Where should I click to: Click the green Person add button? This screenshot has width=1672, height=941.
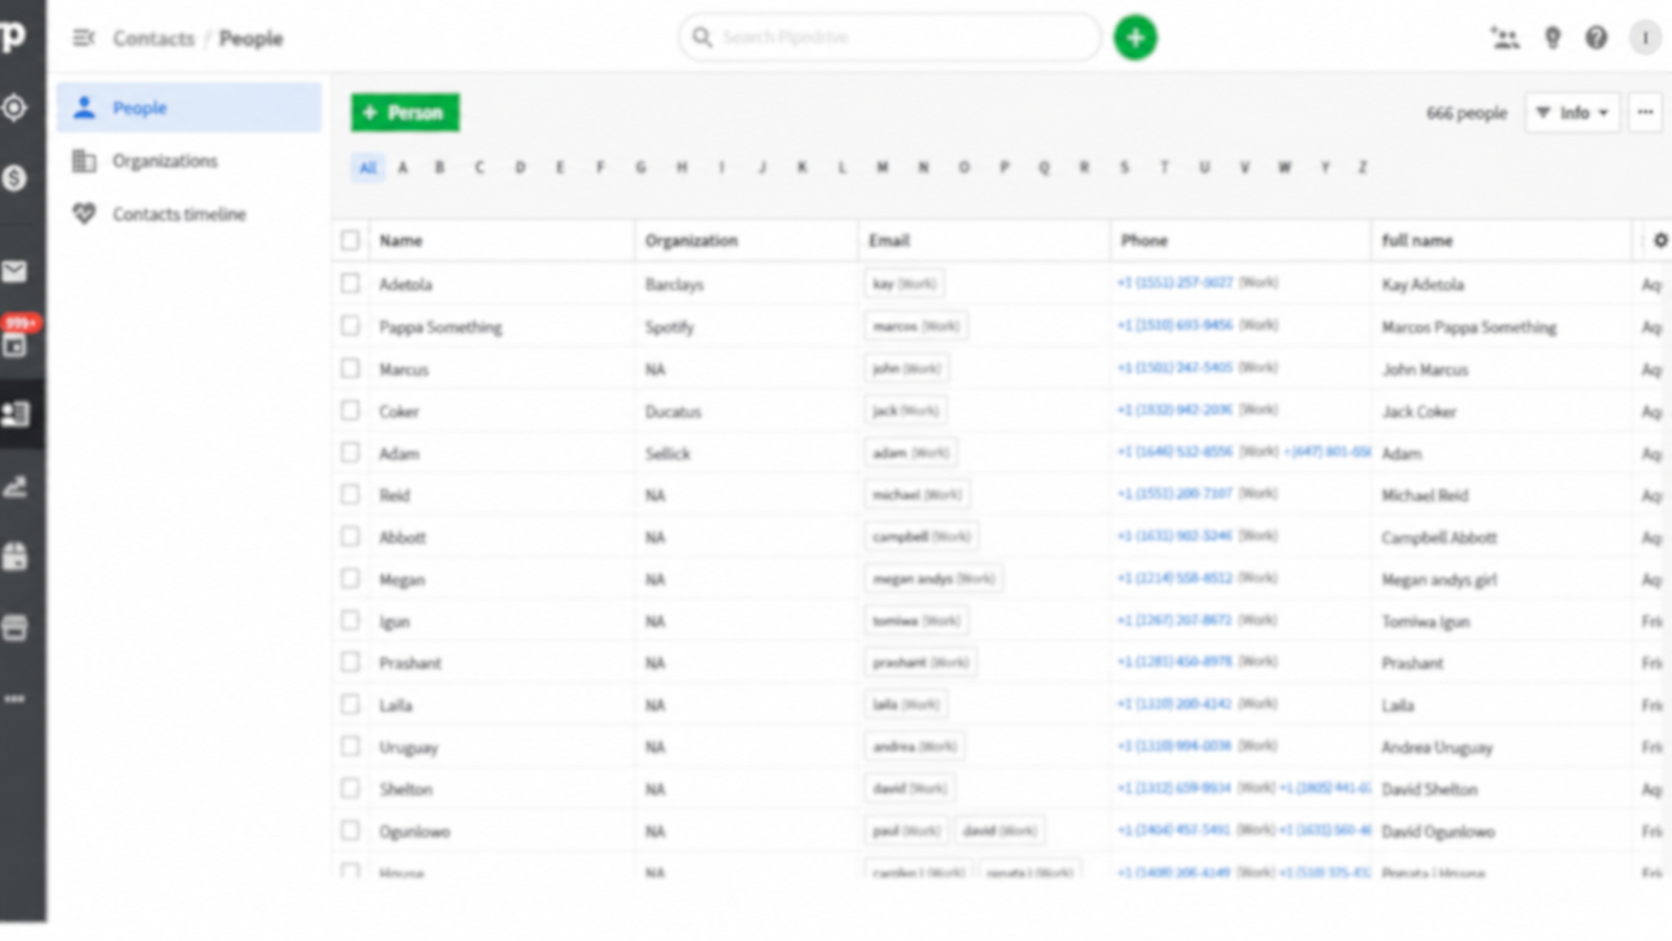405,112
